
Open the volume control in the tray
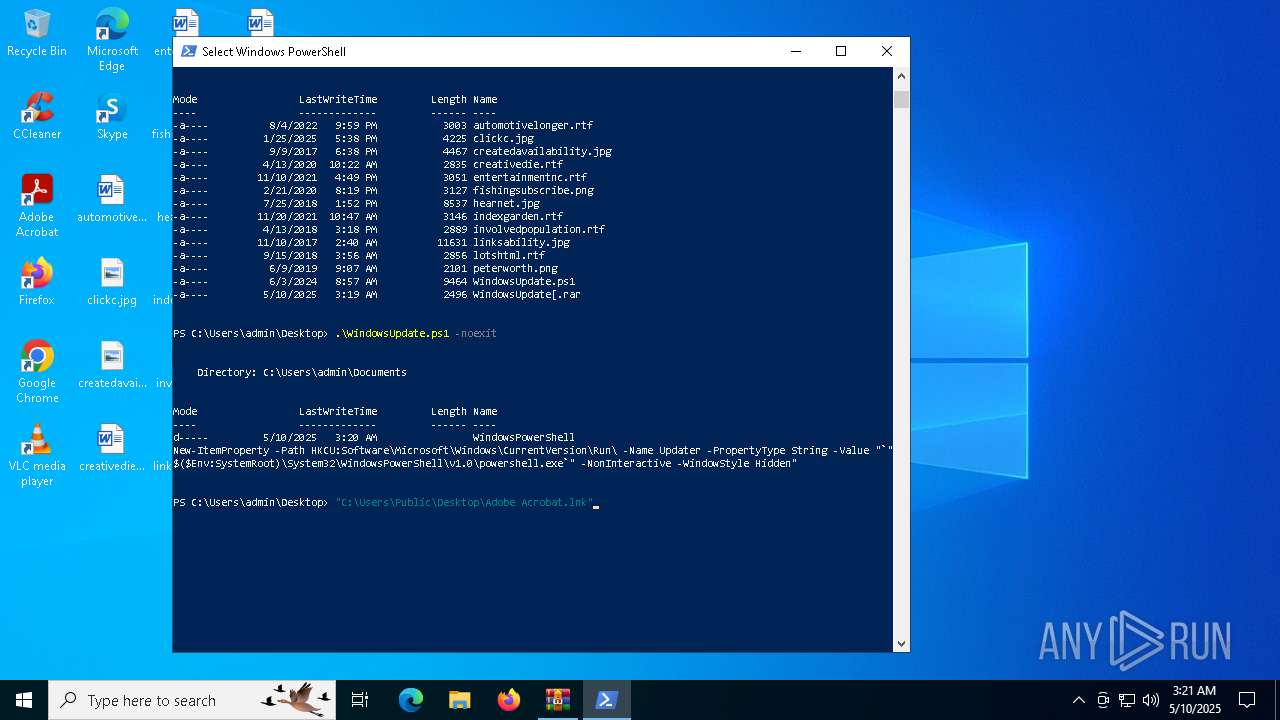pyautogui.click(x=1151, y=700)
